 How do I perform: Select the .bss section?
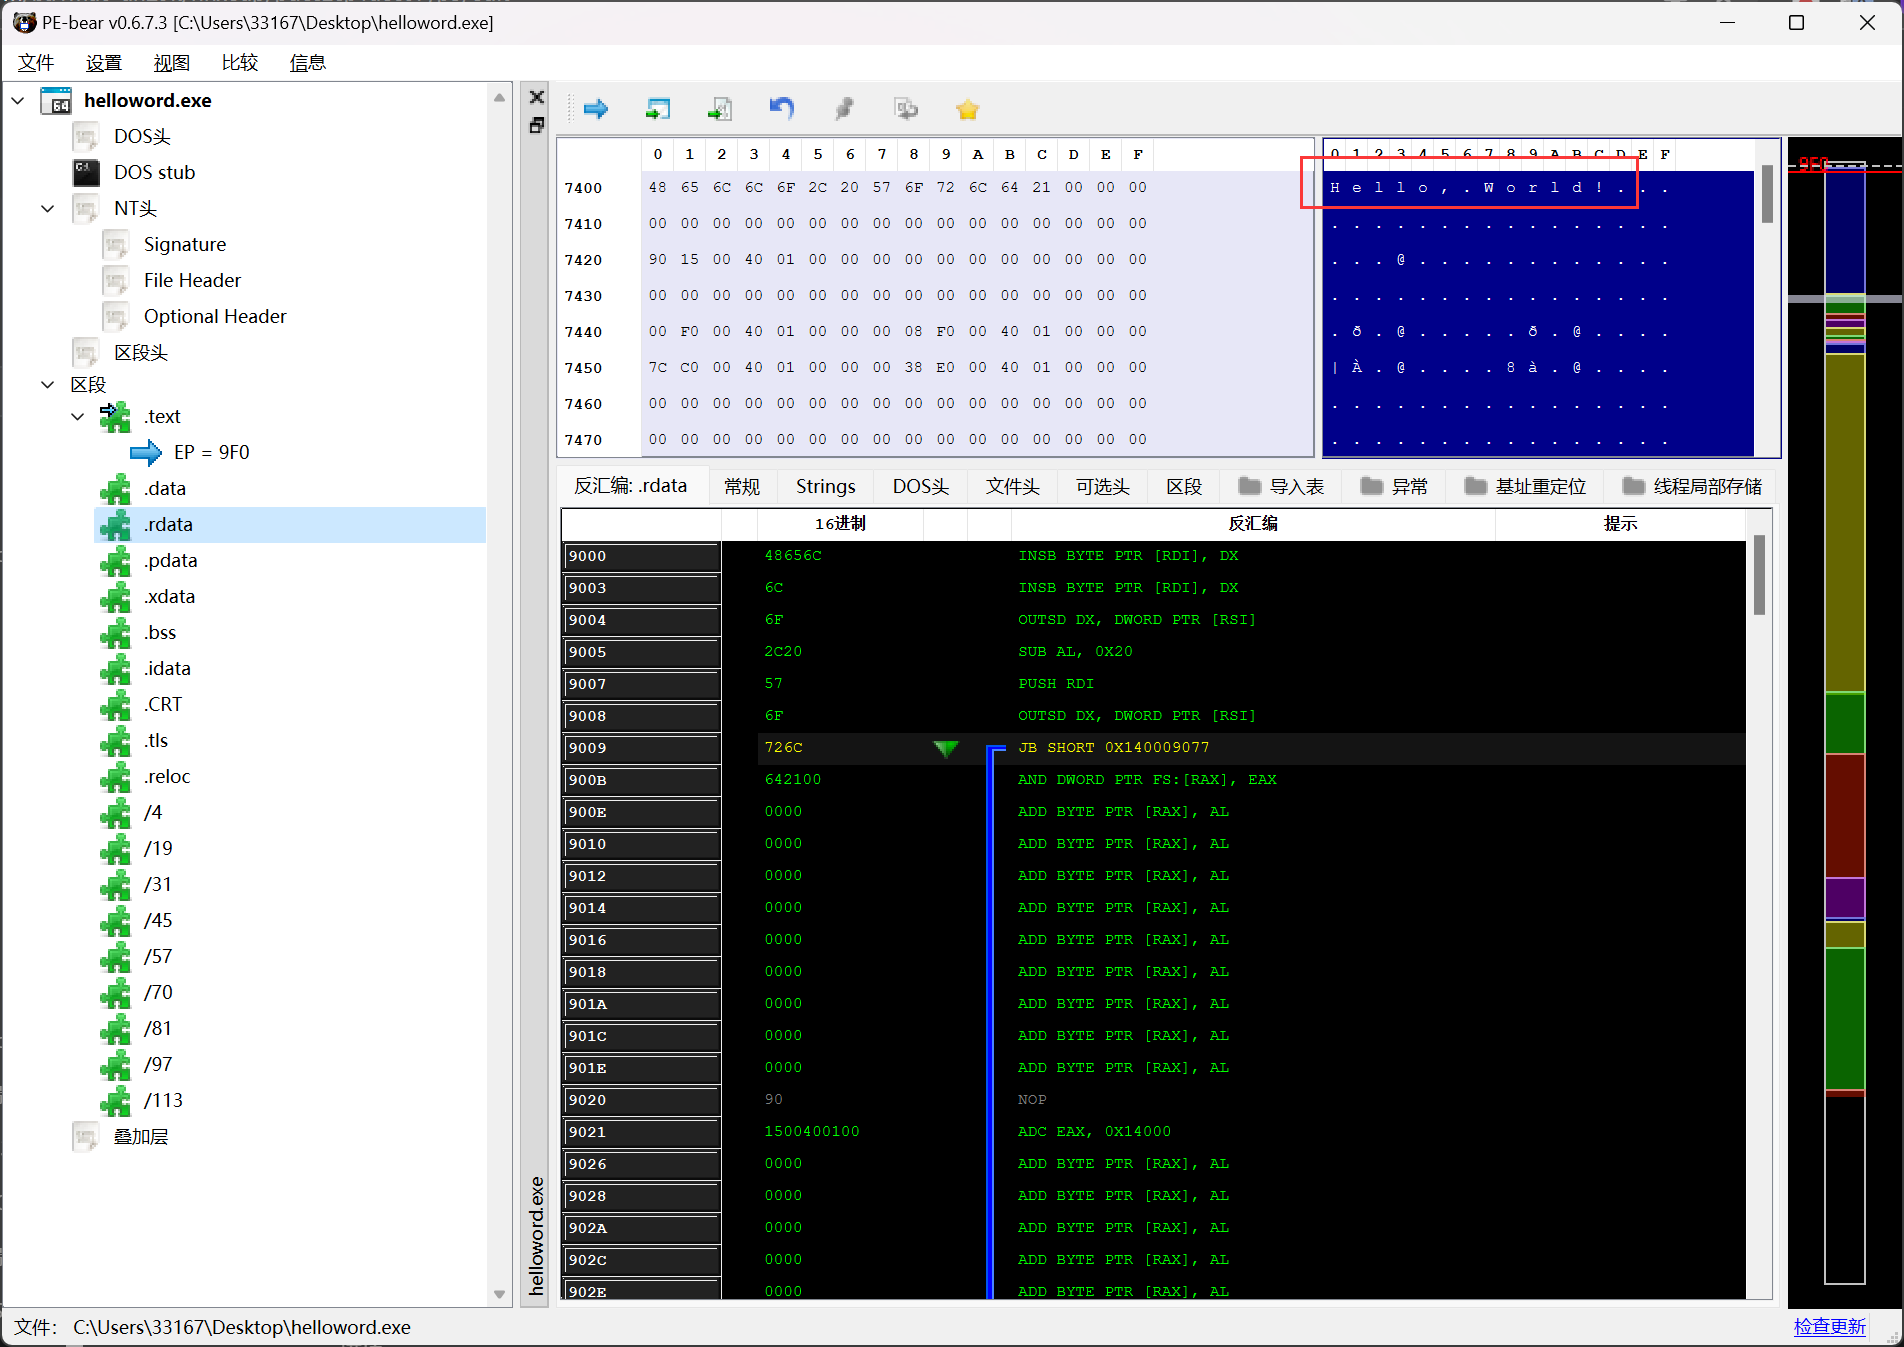pos(160,632)
